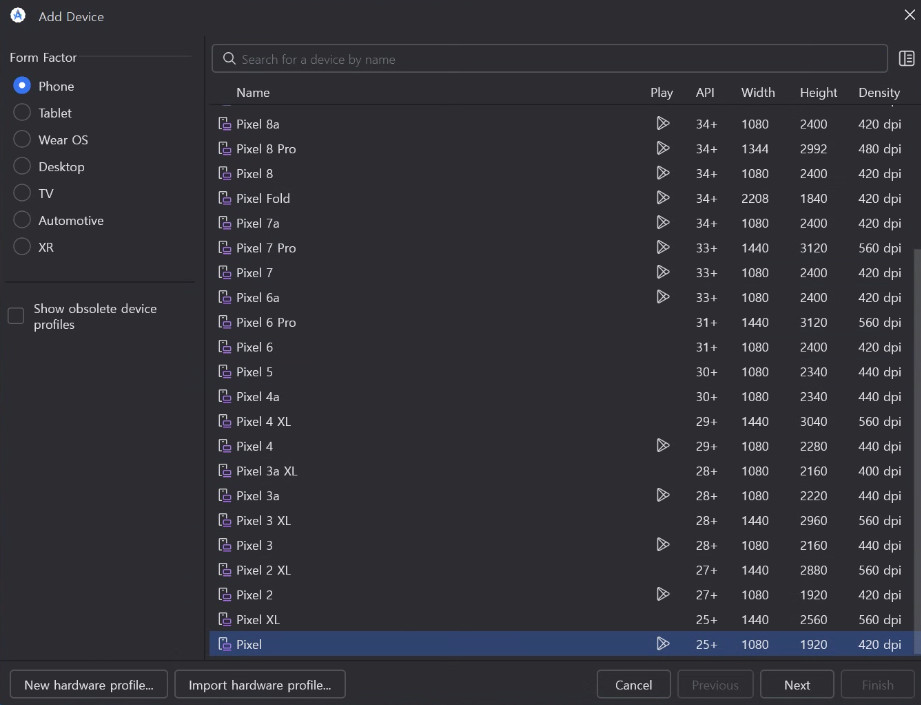Sort devices by API column header

(x=705, y=92)
